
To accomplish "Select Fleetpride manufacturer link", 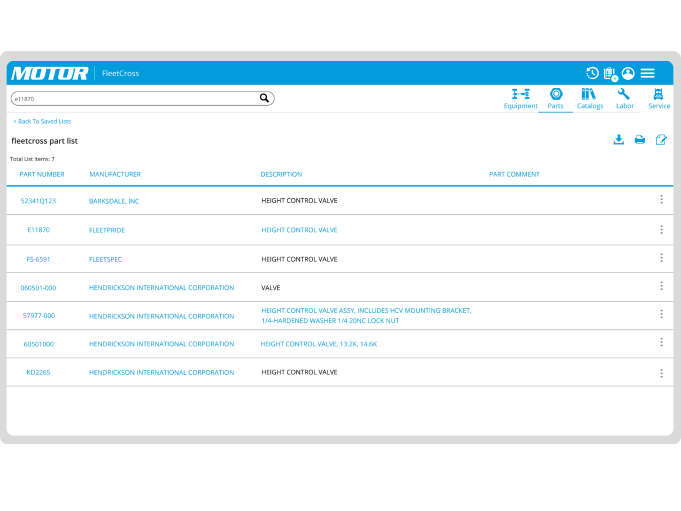I will [107, 230].
